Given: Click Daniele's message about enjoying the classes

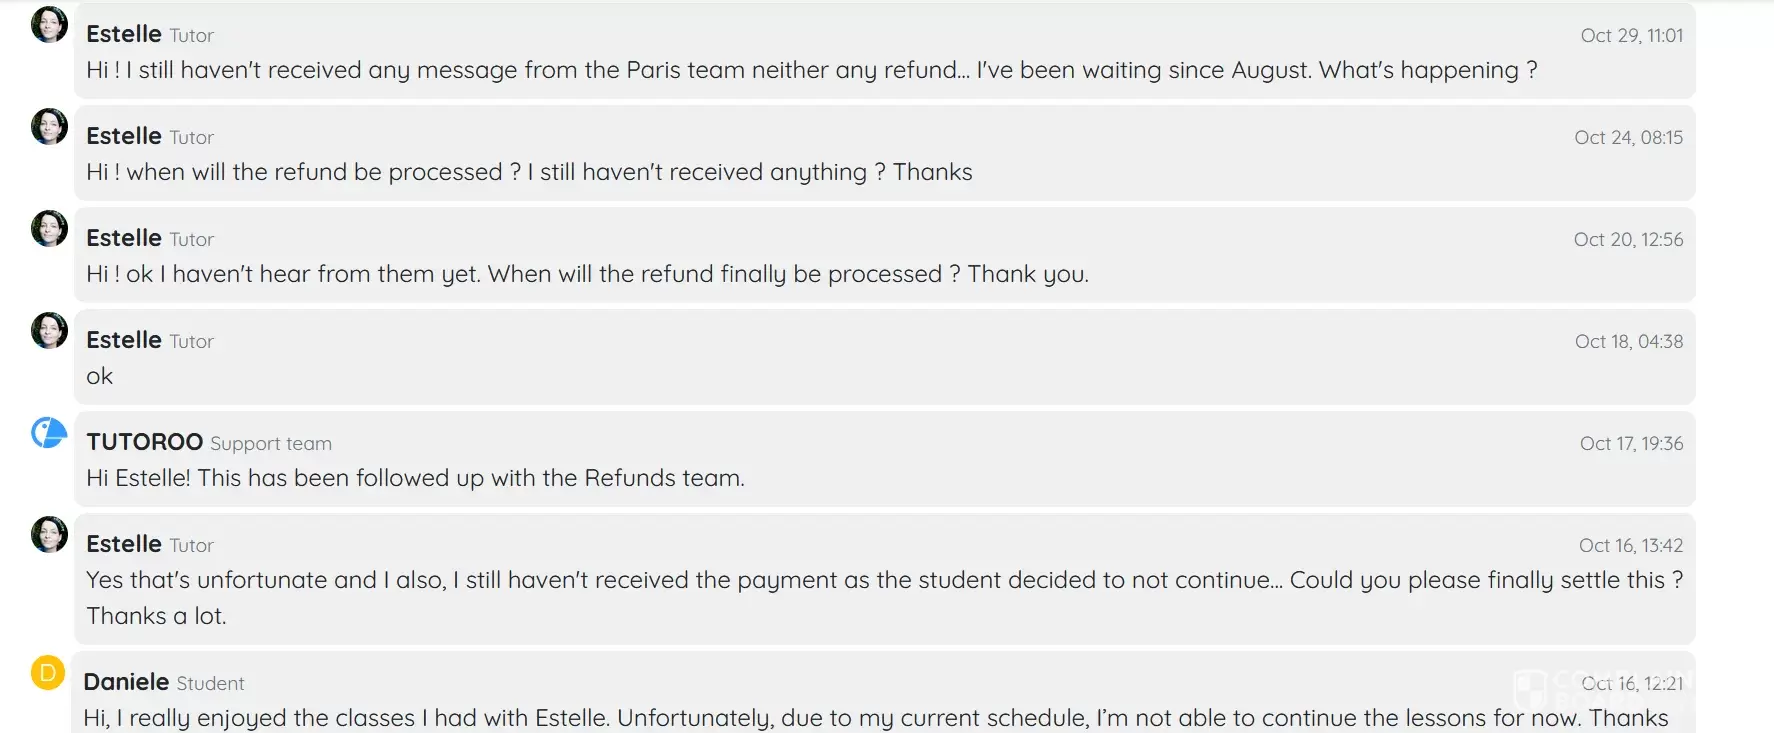Looking at the screenshot, I should (x=875, y=718).
